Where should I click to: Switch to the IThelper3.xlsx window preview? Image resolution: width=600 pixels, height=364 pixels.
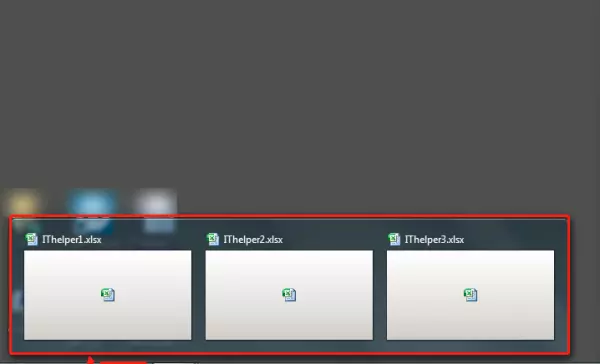pos(470,295)
